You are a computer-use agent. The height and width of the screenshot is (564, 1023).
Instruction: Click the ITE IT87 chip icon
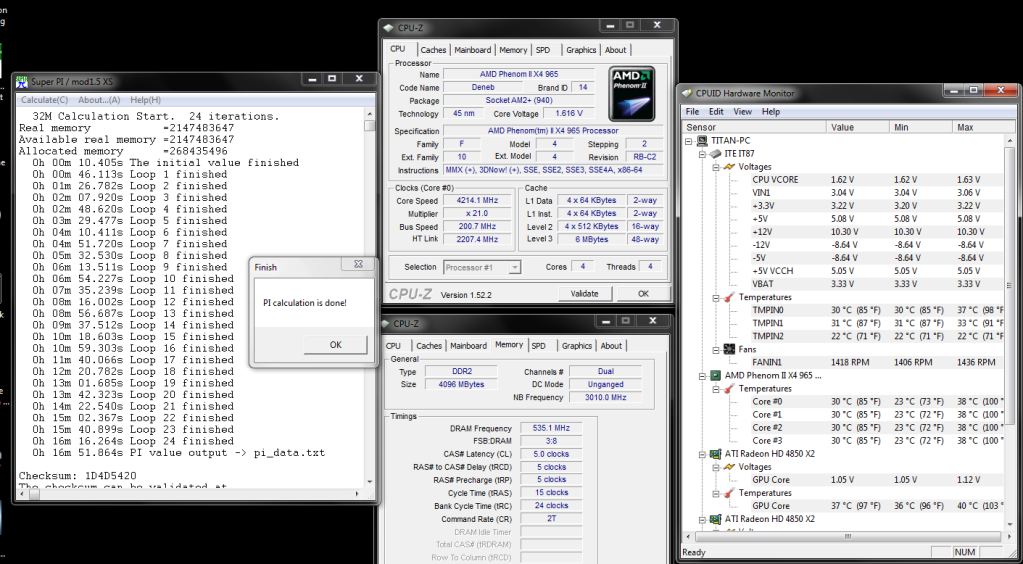tap(713, 154)
